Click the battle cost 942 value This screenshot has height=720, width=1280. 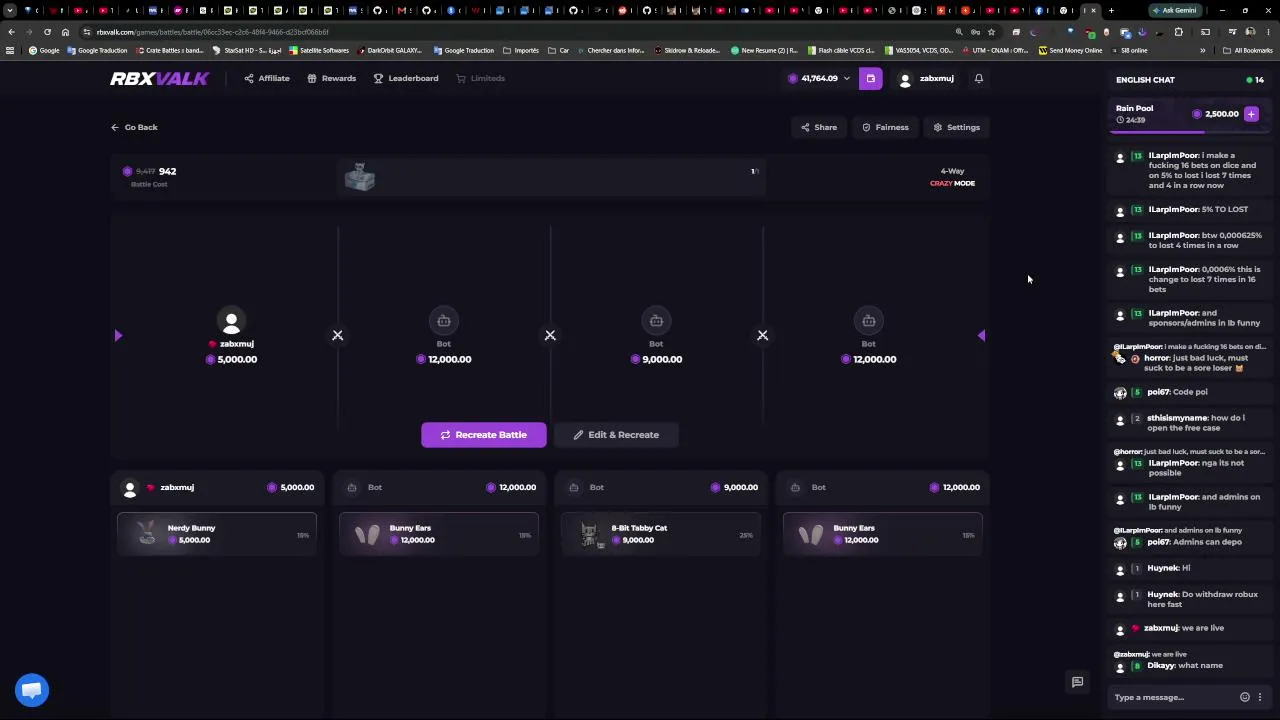click(167, 171)
